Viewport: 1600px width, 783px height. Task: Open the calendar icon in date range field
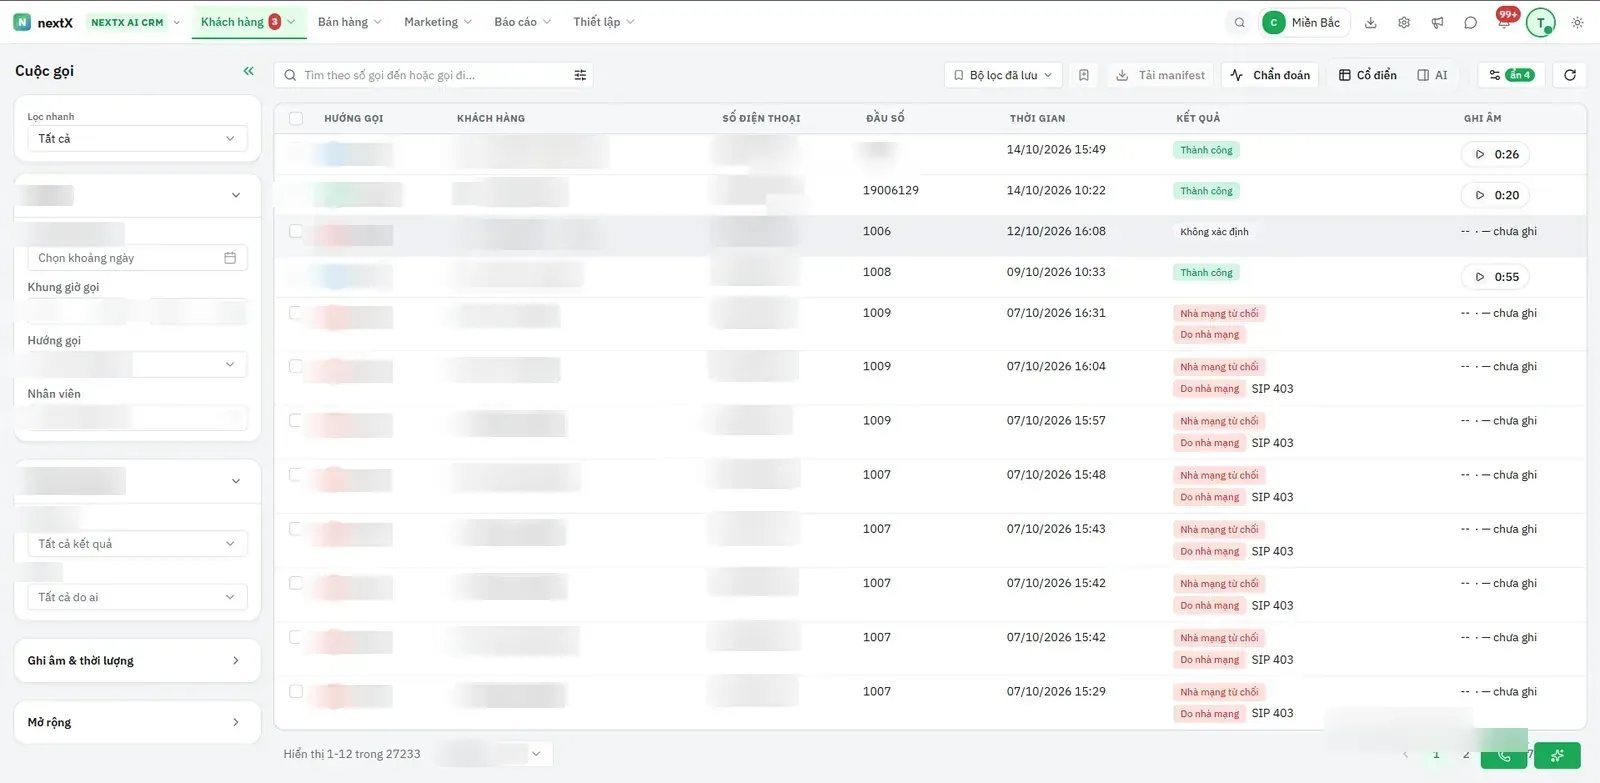point(230,258)
